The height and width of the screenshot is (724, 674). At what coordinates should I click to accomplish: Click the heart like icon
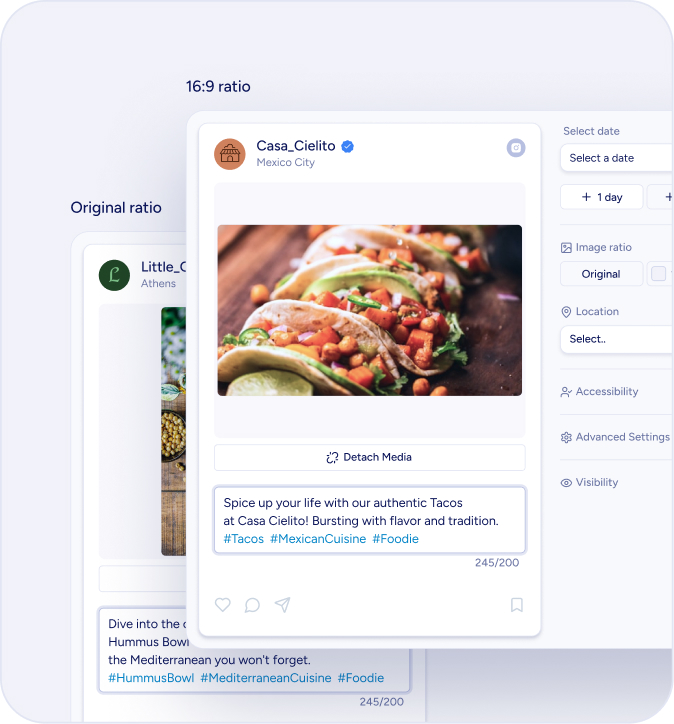tap(223, 604)
